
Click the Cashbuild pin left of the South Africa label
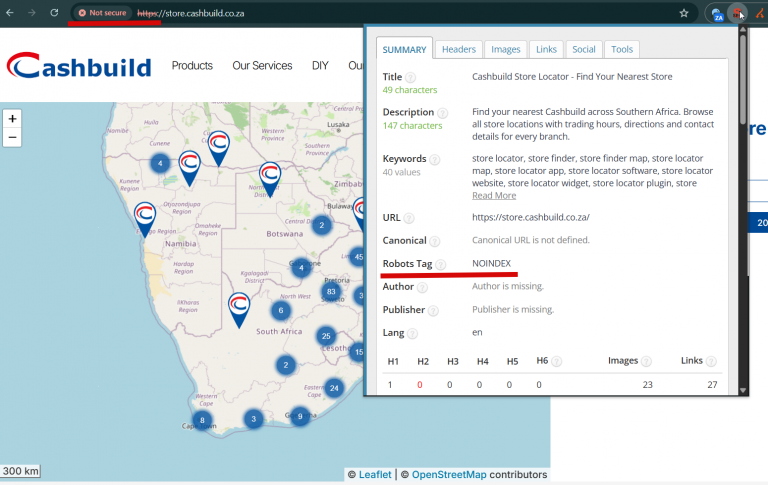coord(239,310)
